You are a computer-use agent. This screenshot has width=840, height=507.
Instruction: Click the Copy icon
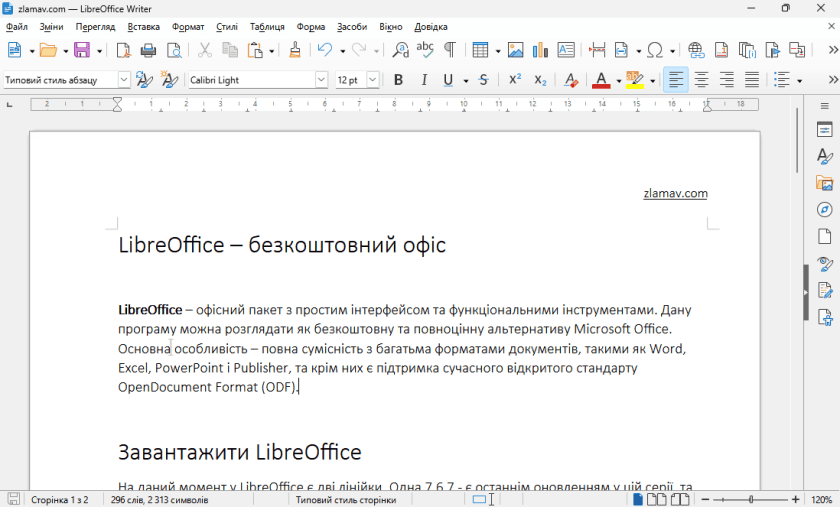(230, 50)
